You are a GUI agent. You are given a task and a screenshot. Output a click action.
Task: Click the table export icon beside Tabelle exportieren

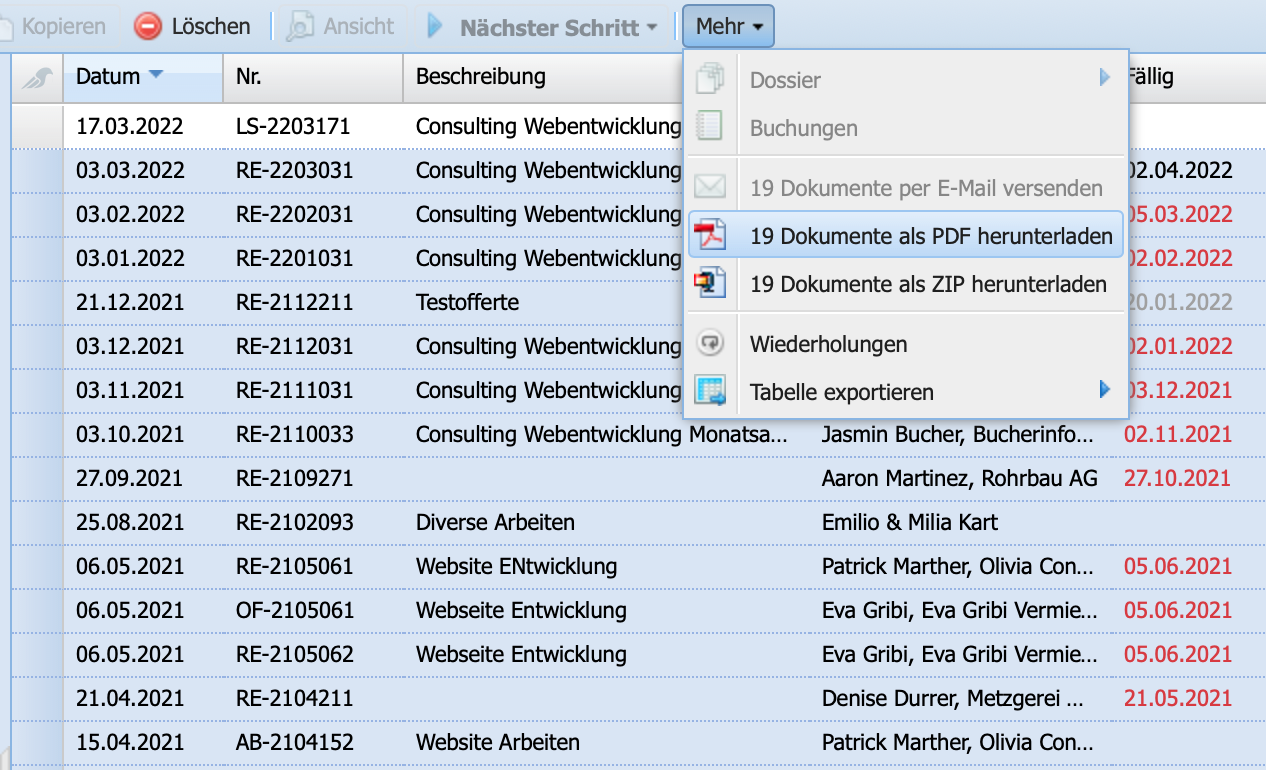[x=712, y=392]
